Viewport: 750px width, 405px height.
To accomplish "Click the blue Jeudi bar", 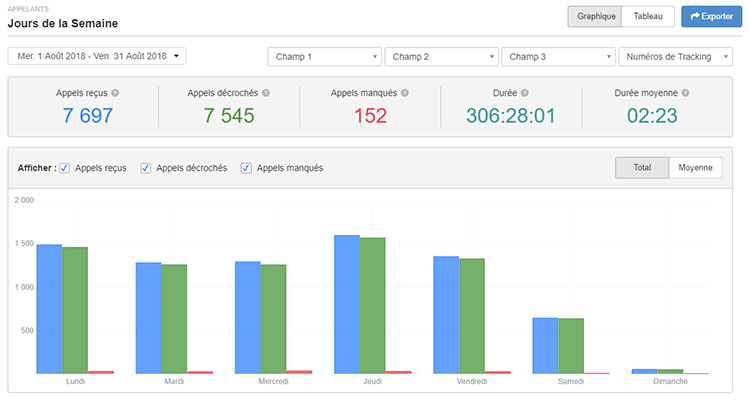I will point(347,304).
